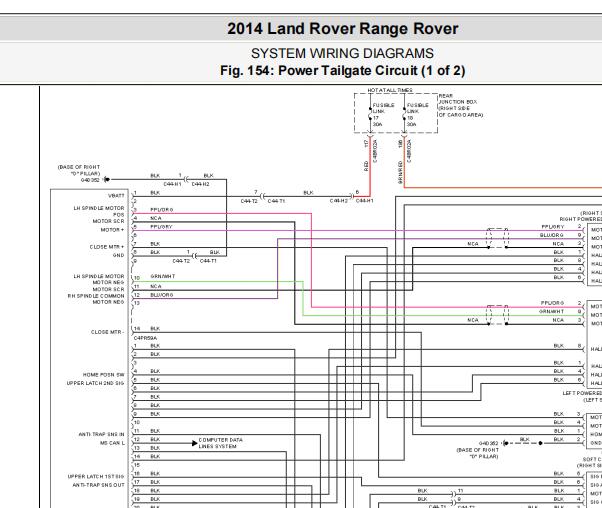Click the 'VBATT' pin label
The image size is (602, 508).
pyautogui.click(x=116, y=196)
